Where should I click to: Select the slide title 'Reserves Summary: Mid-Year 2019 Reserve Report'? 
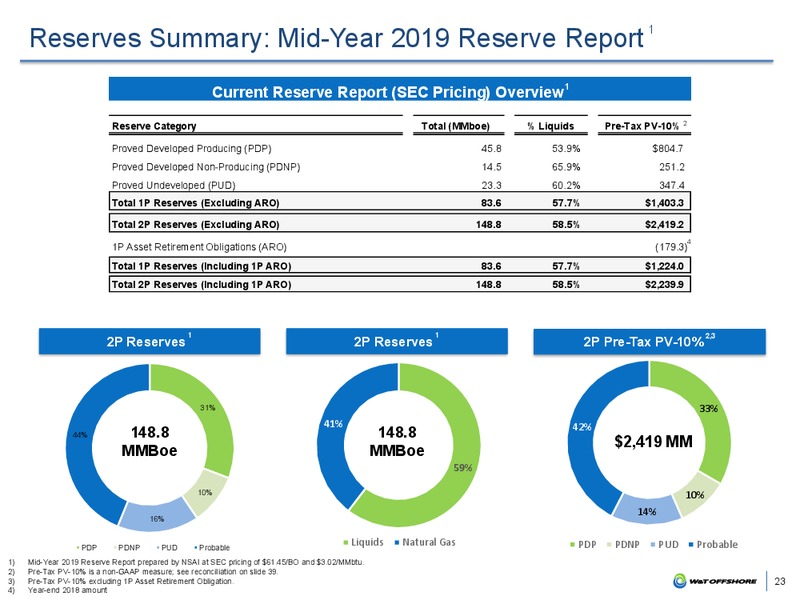click(x=337, y=38)
